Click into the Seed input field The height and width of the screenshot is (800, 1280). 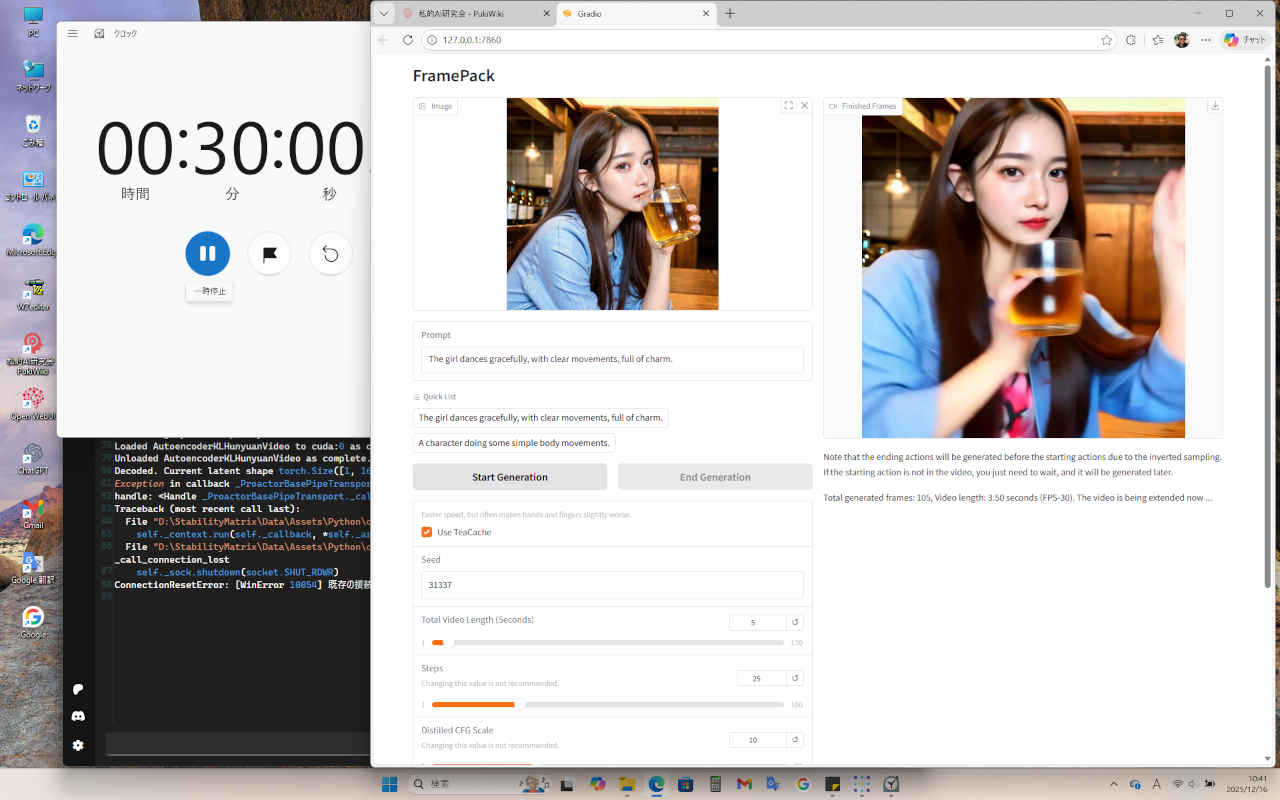point(612,585)
